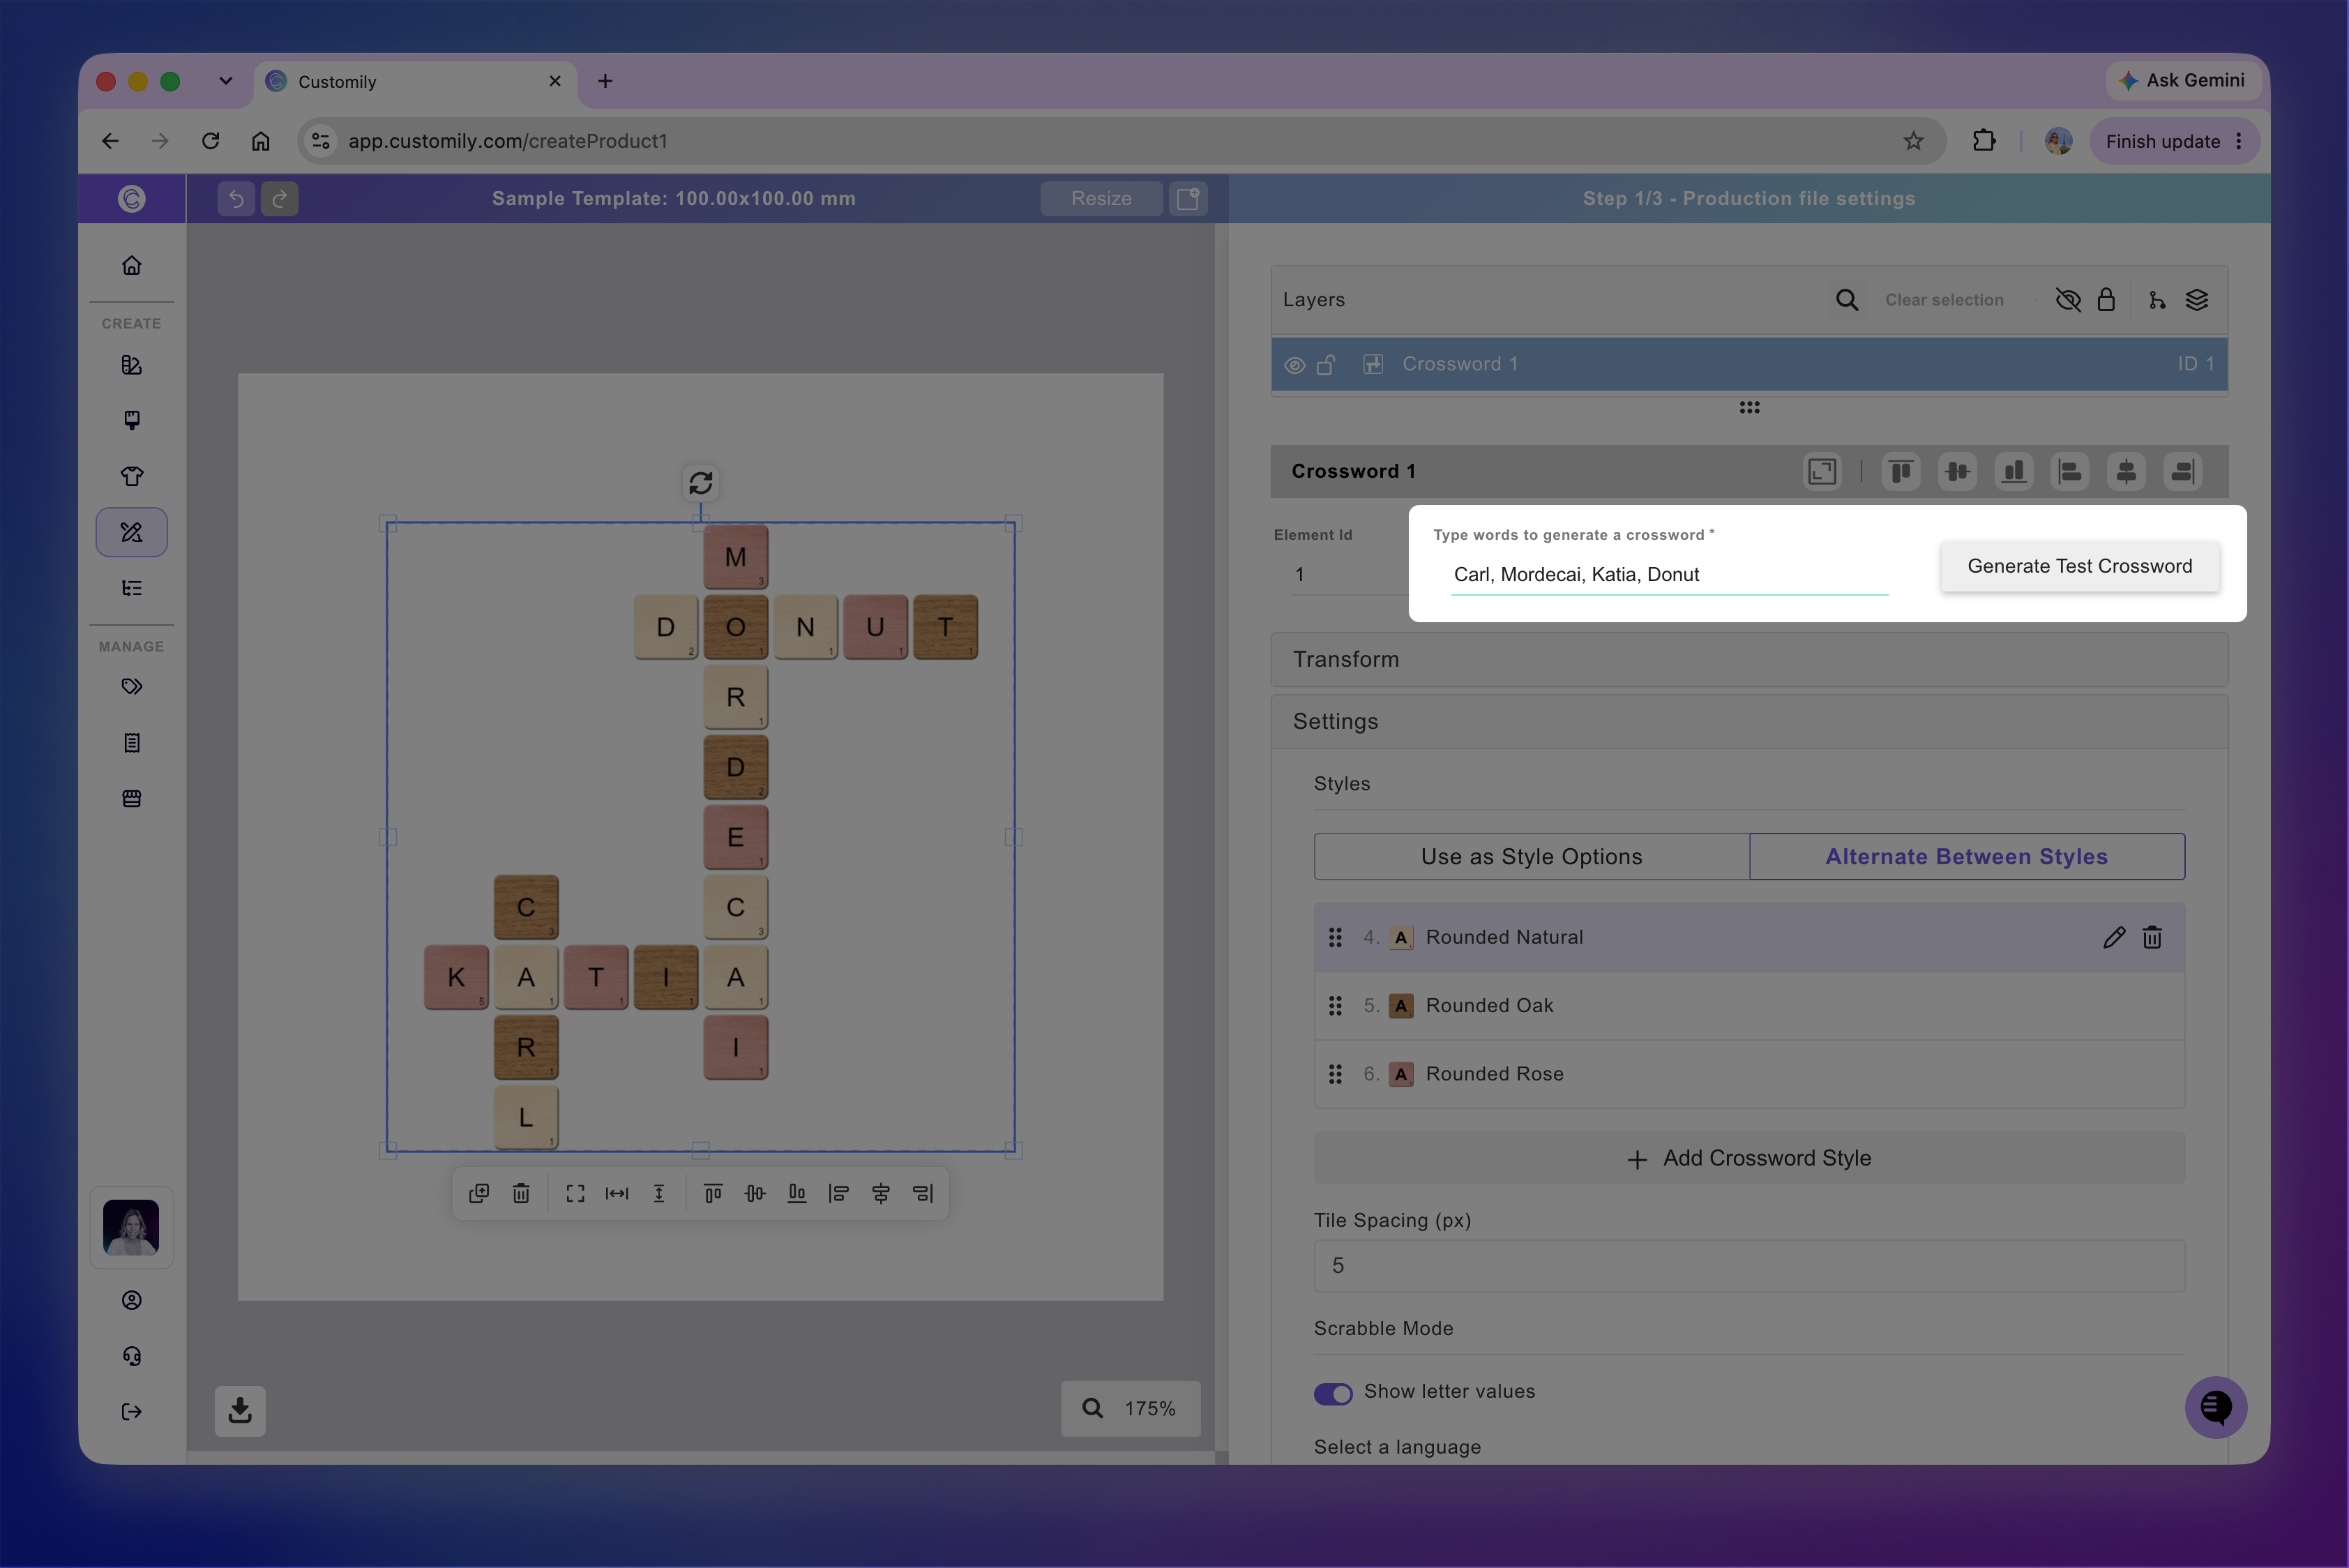Image resolution: width=2349 pixels, height=1568 pixels.
Task: Click the Generate Test Crossword button
Action: (2080, 566)
